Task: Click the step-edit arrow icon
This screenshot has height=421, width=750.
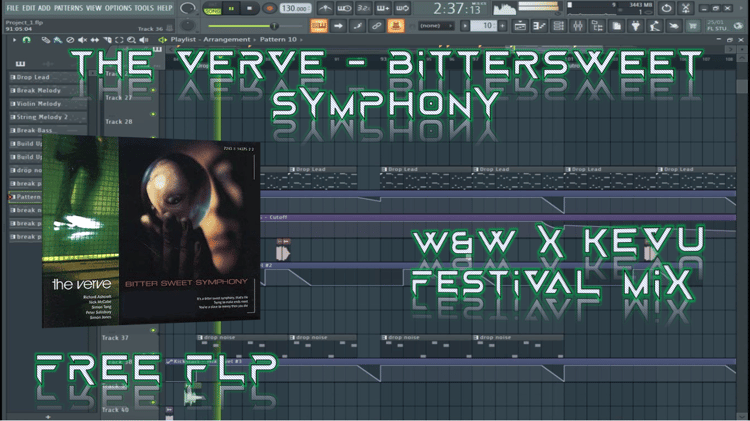Action: click(338, 26)
